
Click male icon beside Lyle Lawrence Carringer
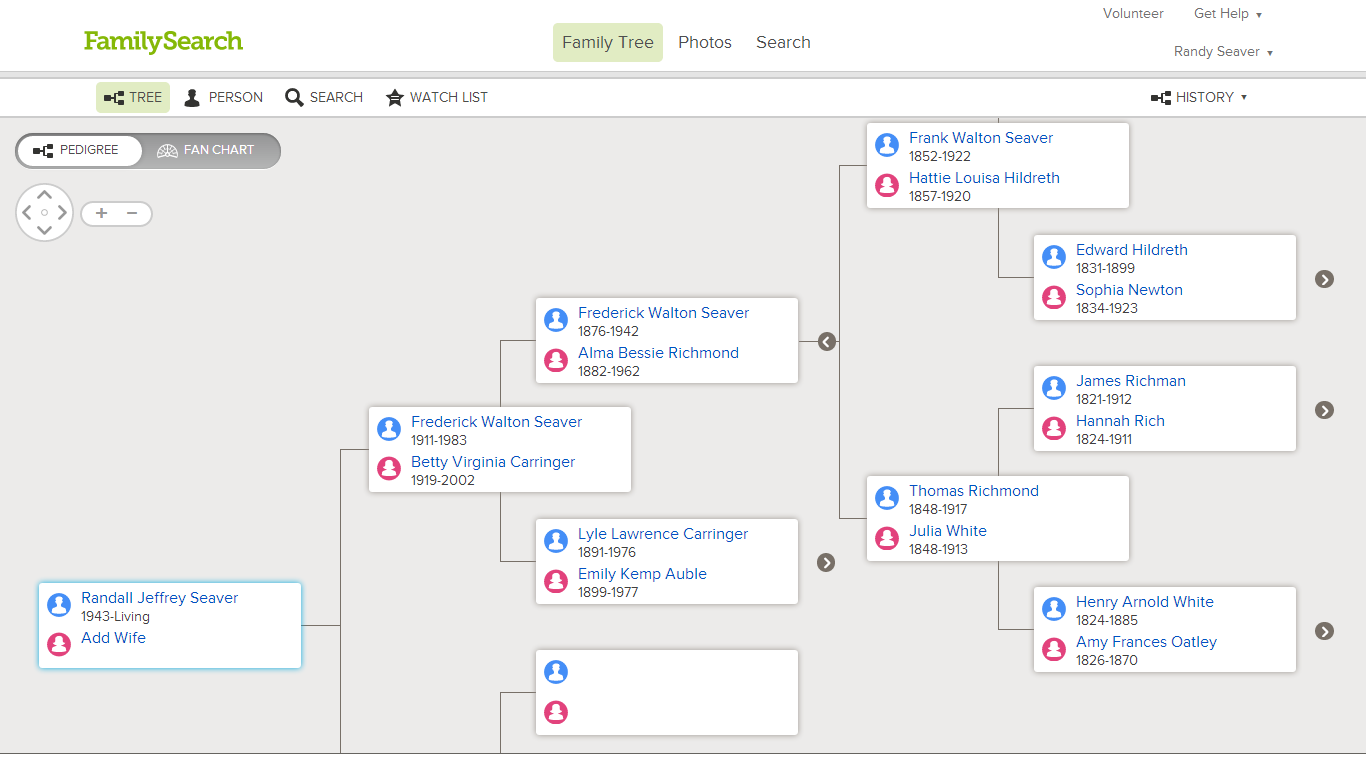(x=556, y=541)
